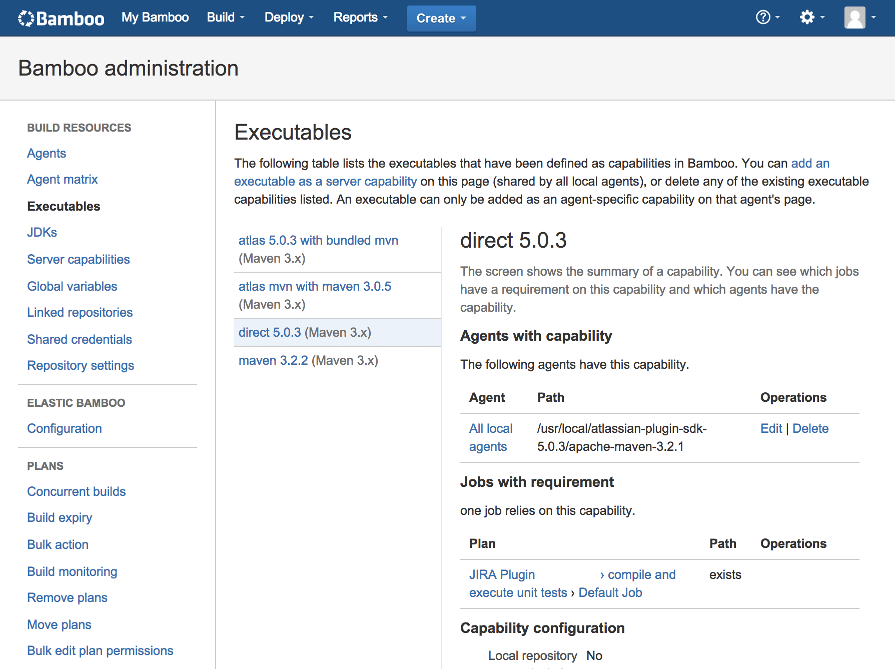Expand the Build dropdown menu
Screen dimensions: 895x669
pyautogui.click(x=225, y=18)
